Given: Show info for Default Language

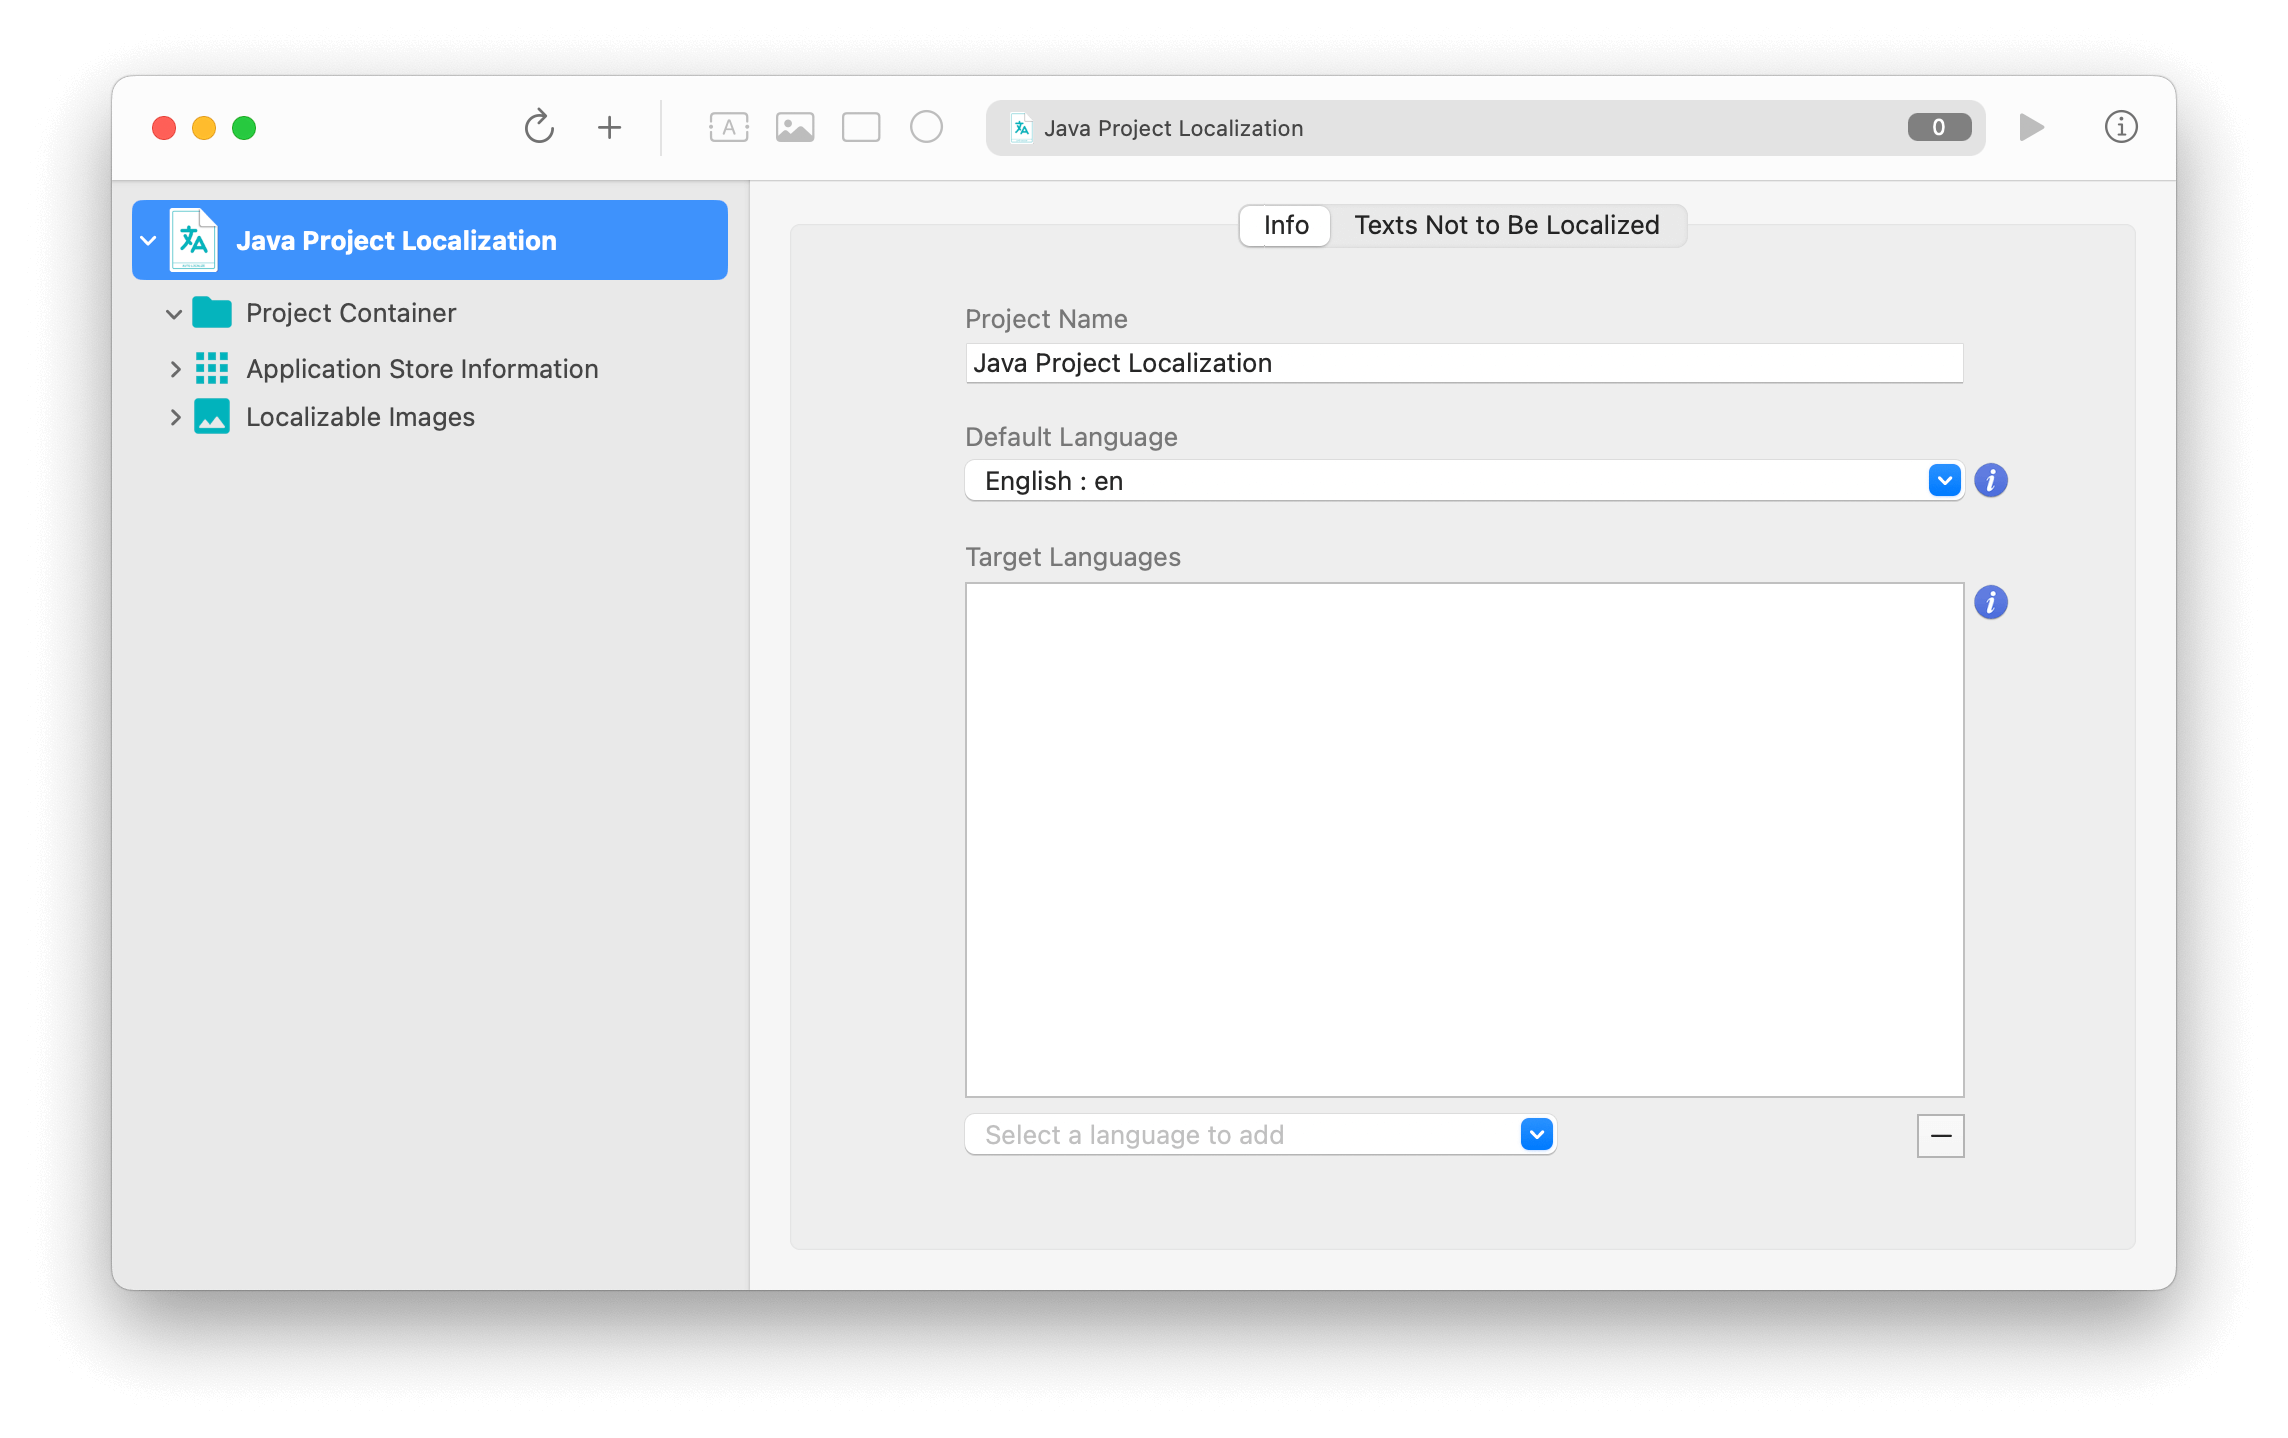Looking at the screenshot, I should click(x=1991, y=481).
